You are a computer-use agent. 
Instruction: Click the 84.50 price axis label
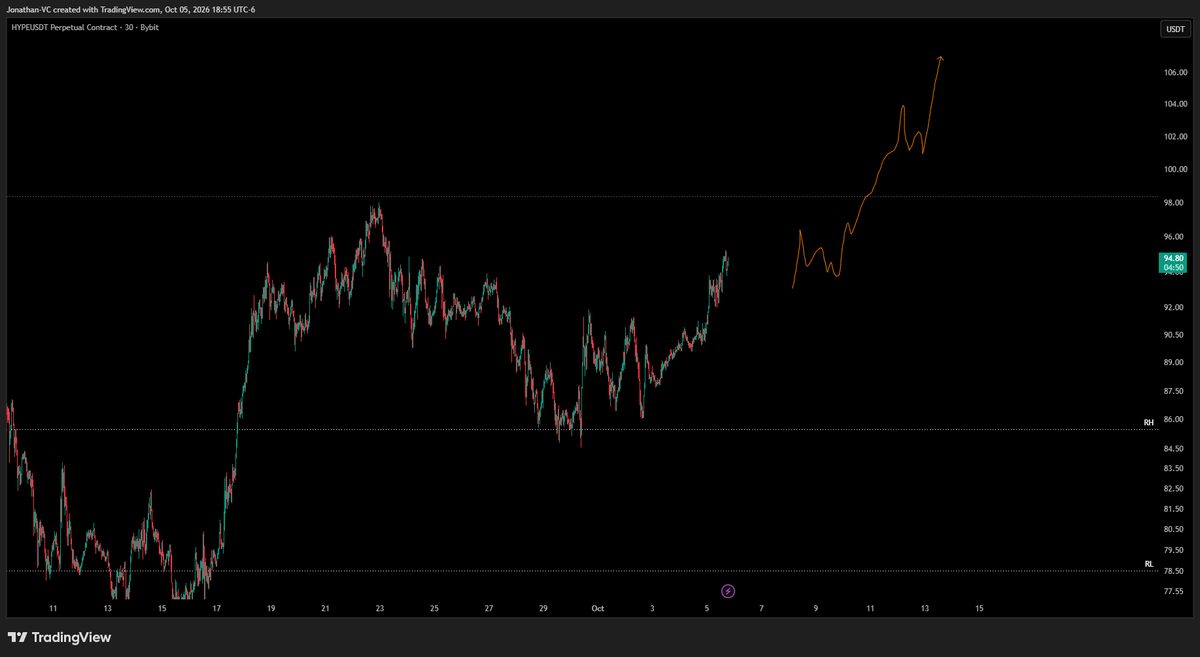1175,449
